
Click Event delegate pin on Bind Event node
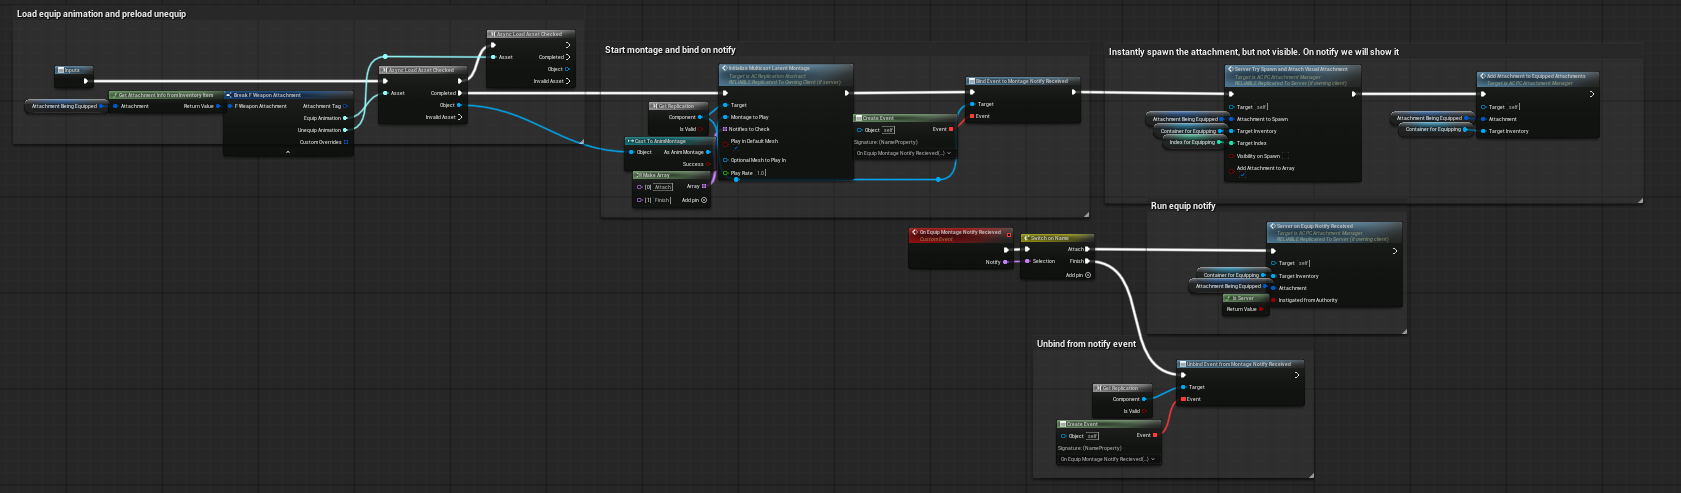tap(972, 116)
